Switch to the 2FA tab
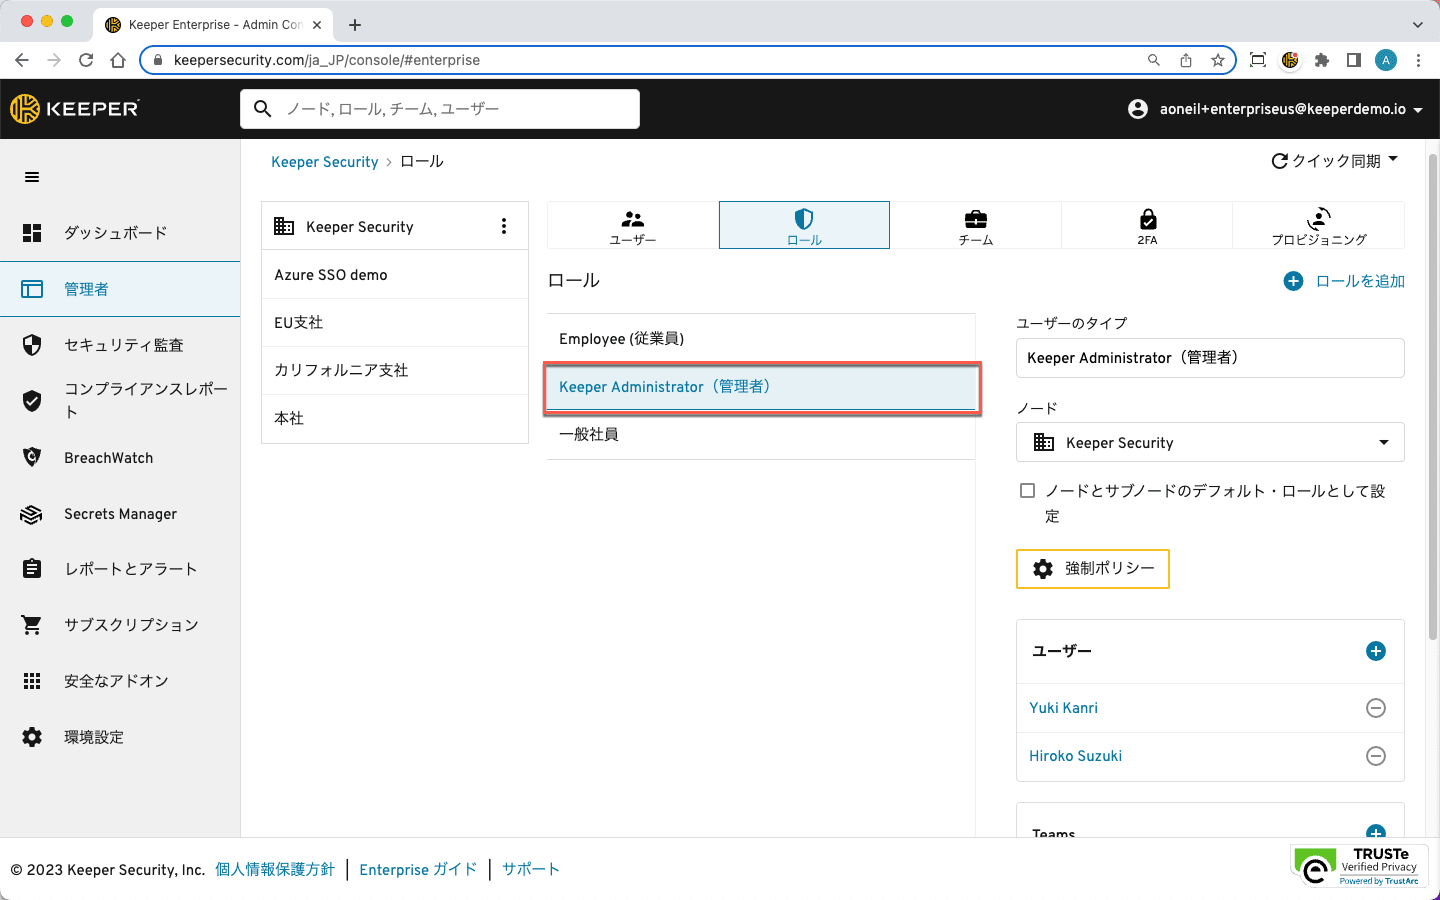This screenshot has height=900, width=1440. 1147,226
